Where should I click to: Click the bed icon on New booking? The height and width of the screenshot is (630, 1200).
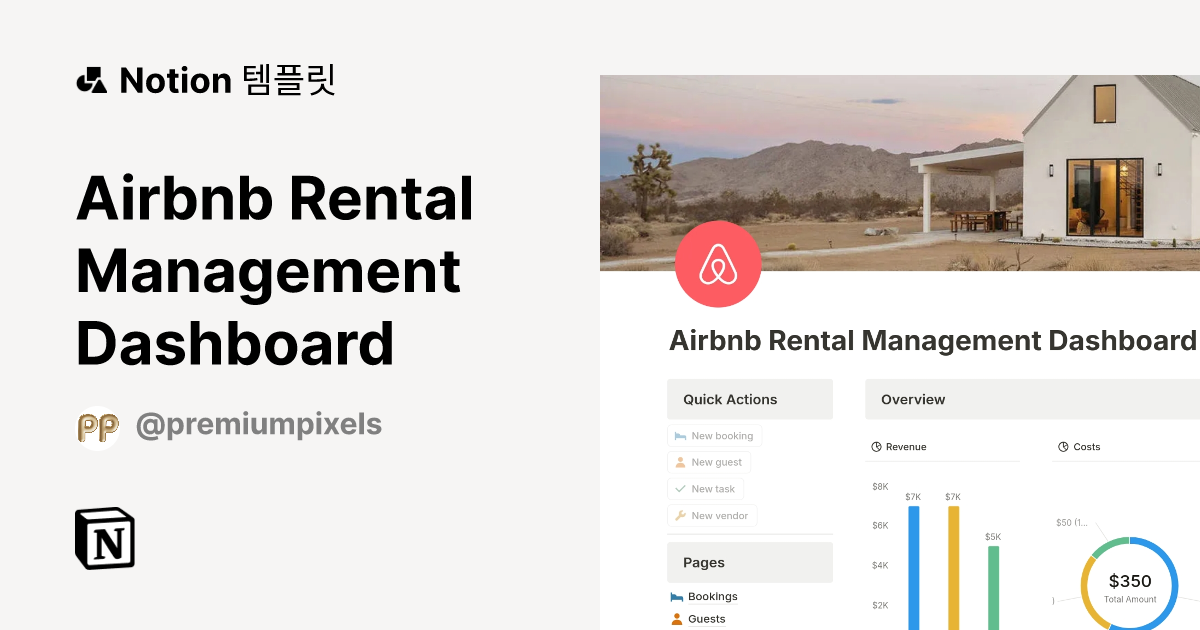(x=679, y=435)
